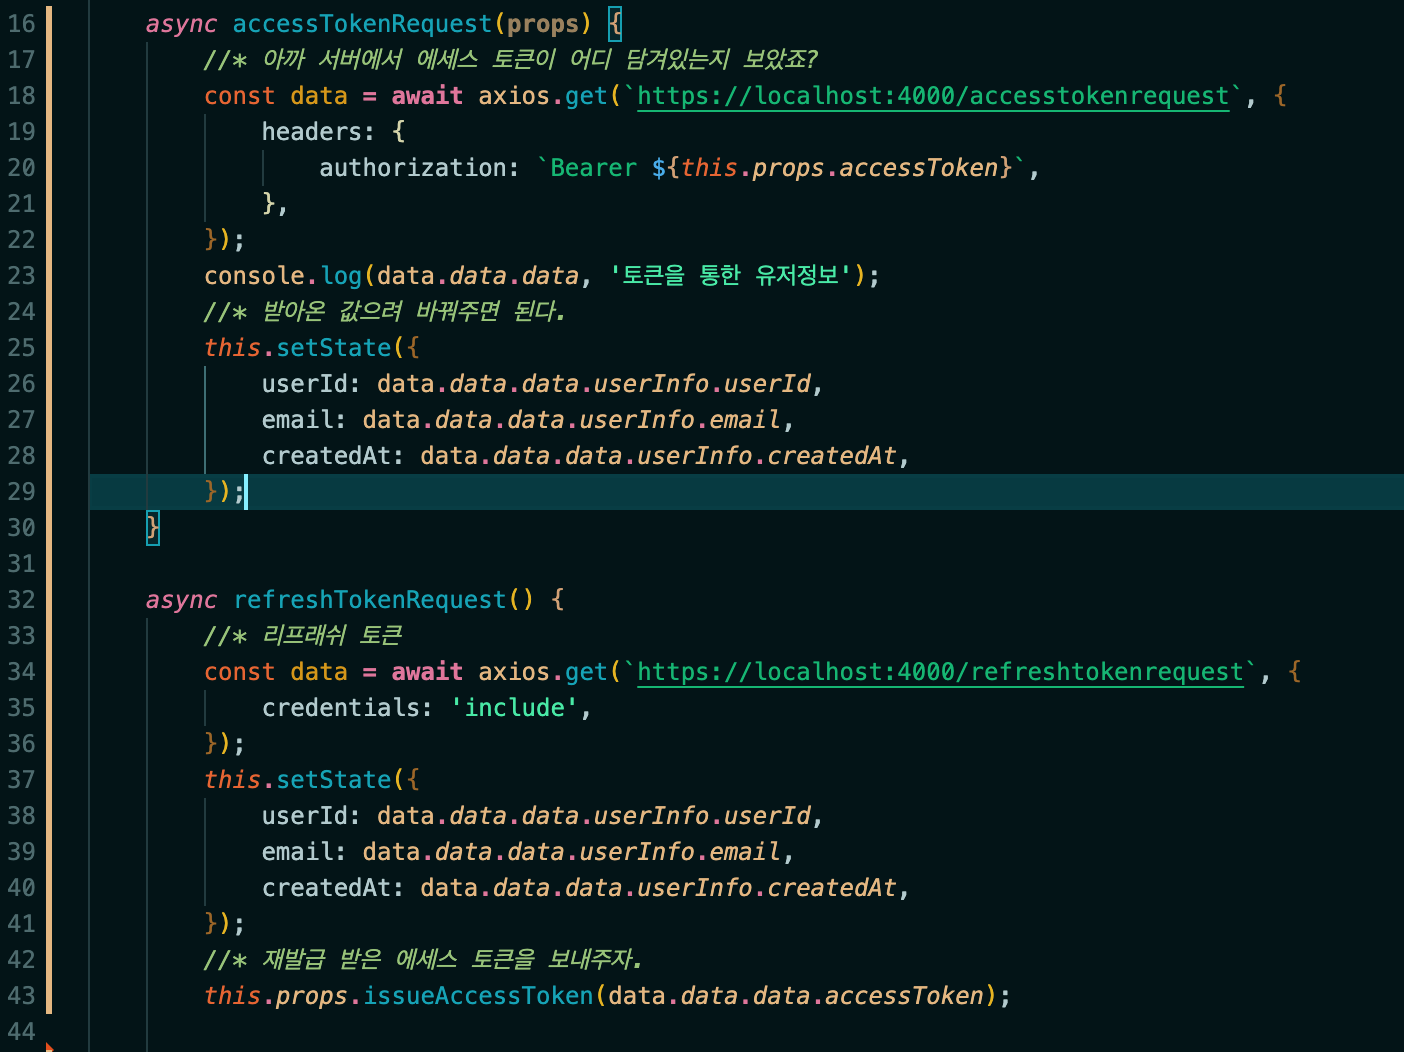Click the authorization header key

(412, 168)
